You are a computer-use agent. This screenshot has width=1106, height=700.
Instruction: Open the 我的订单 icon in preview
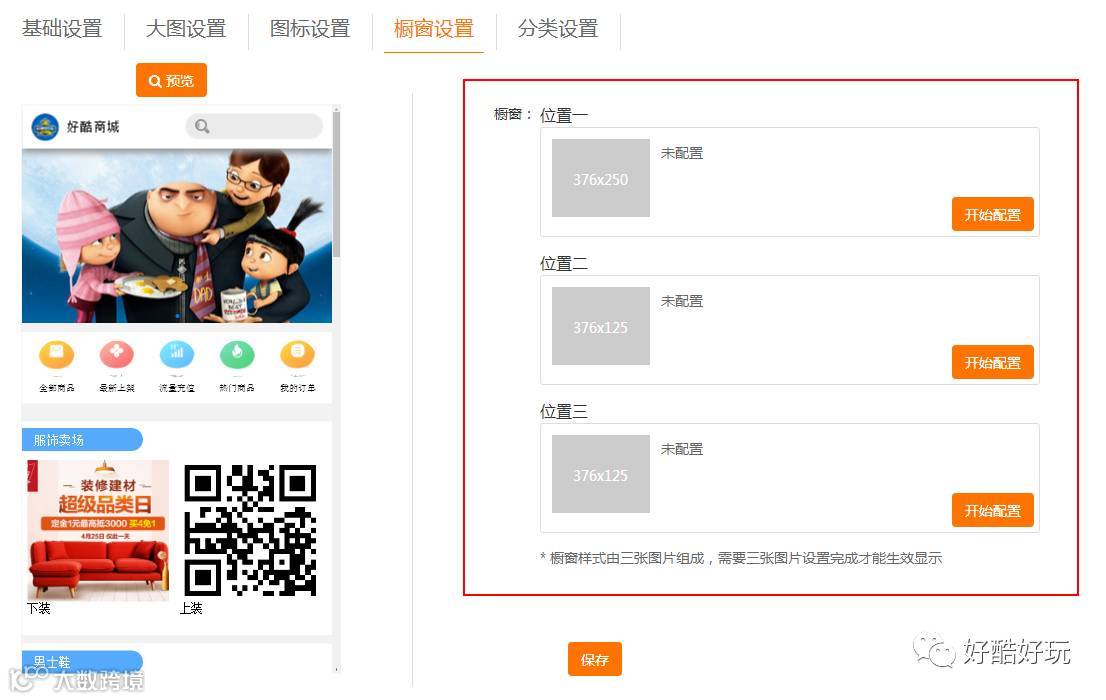298,355
